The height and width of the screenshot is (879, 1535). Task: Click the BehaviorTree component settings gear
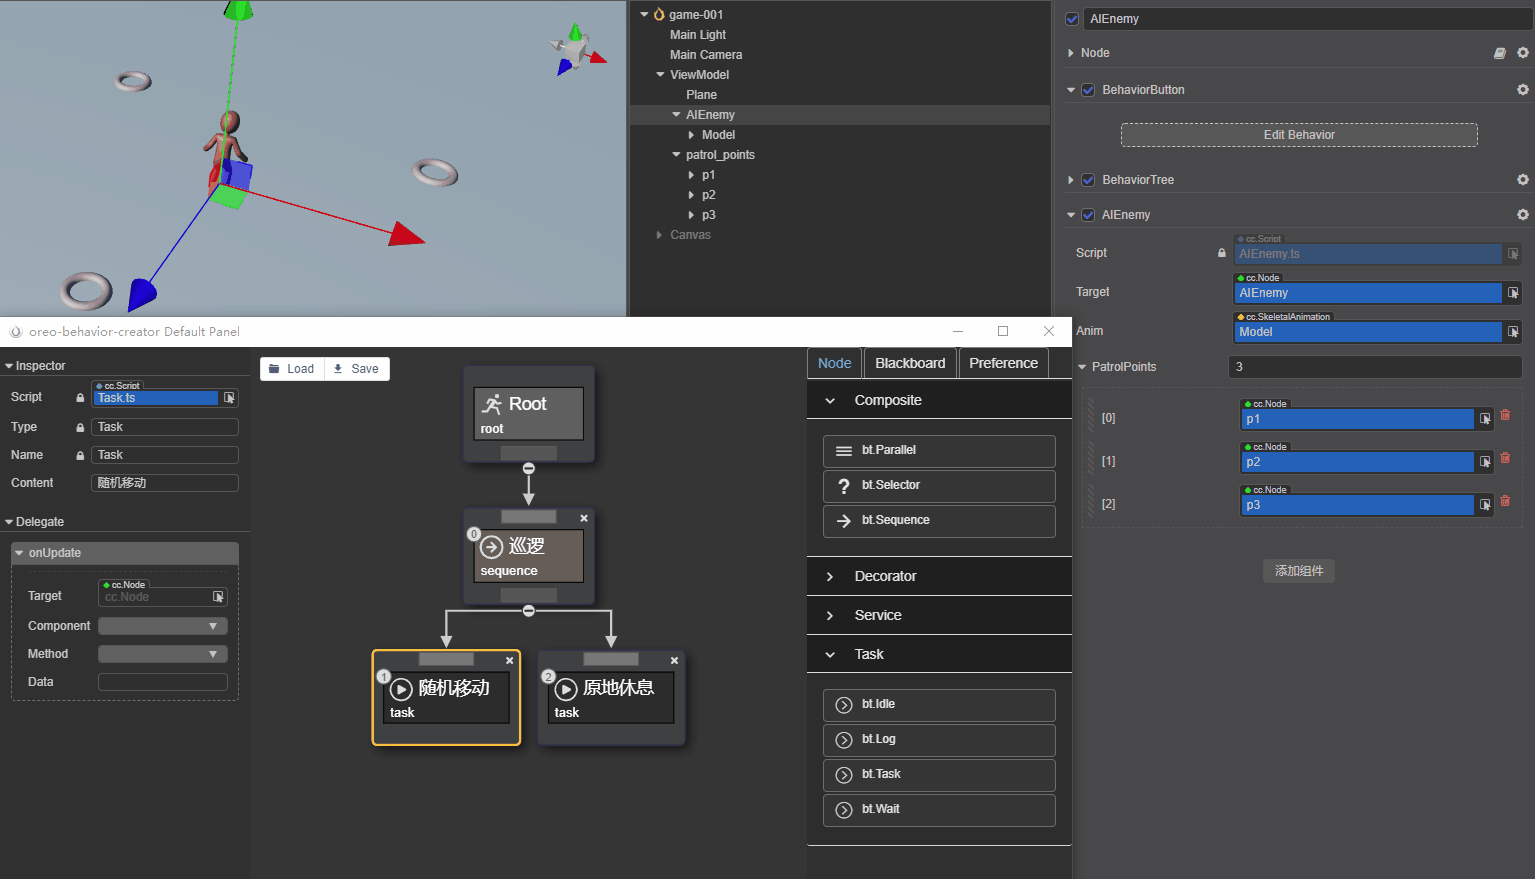tap(1522, 180)
